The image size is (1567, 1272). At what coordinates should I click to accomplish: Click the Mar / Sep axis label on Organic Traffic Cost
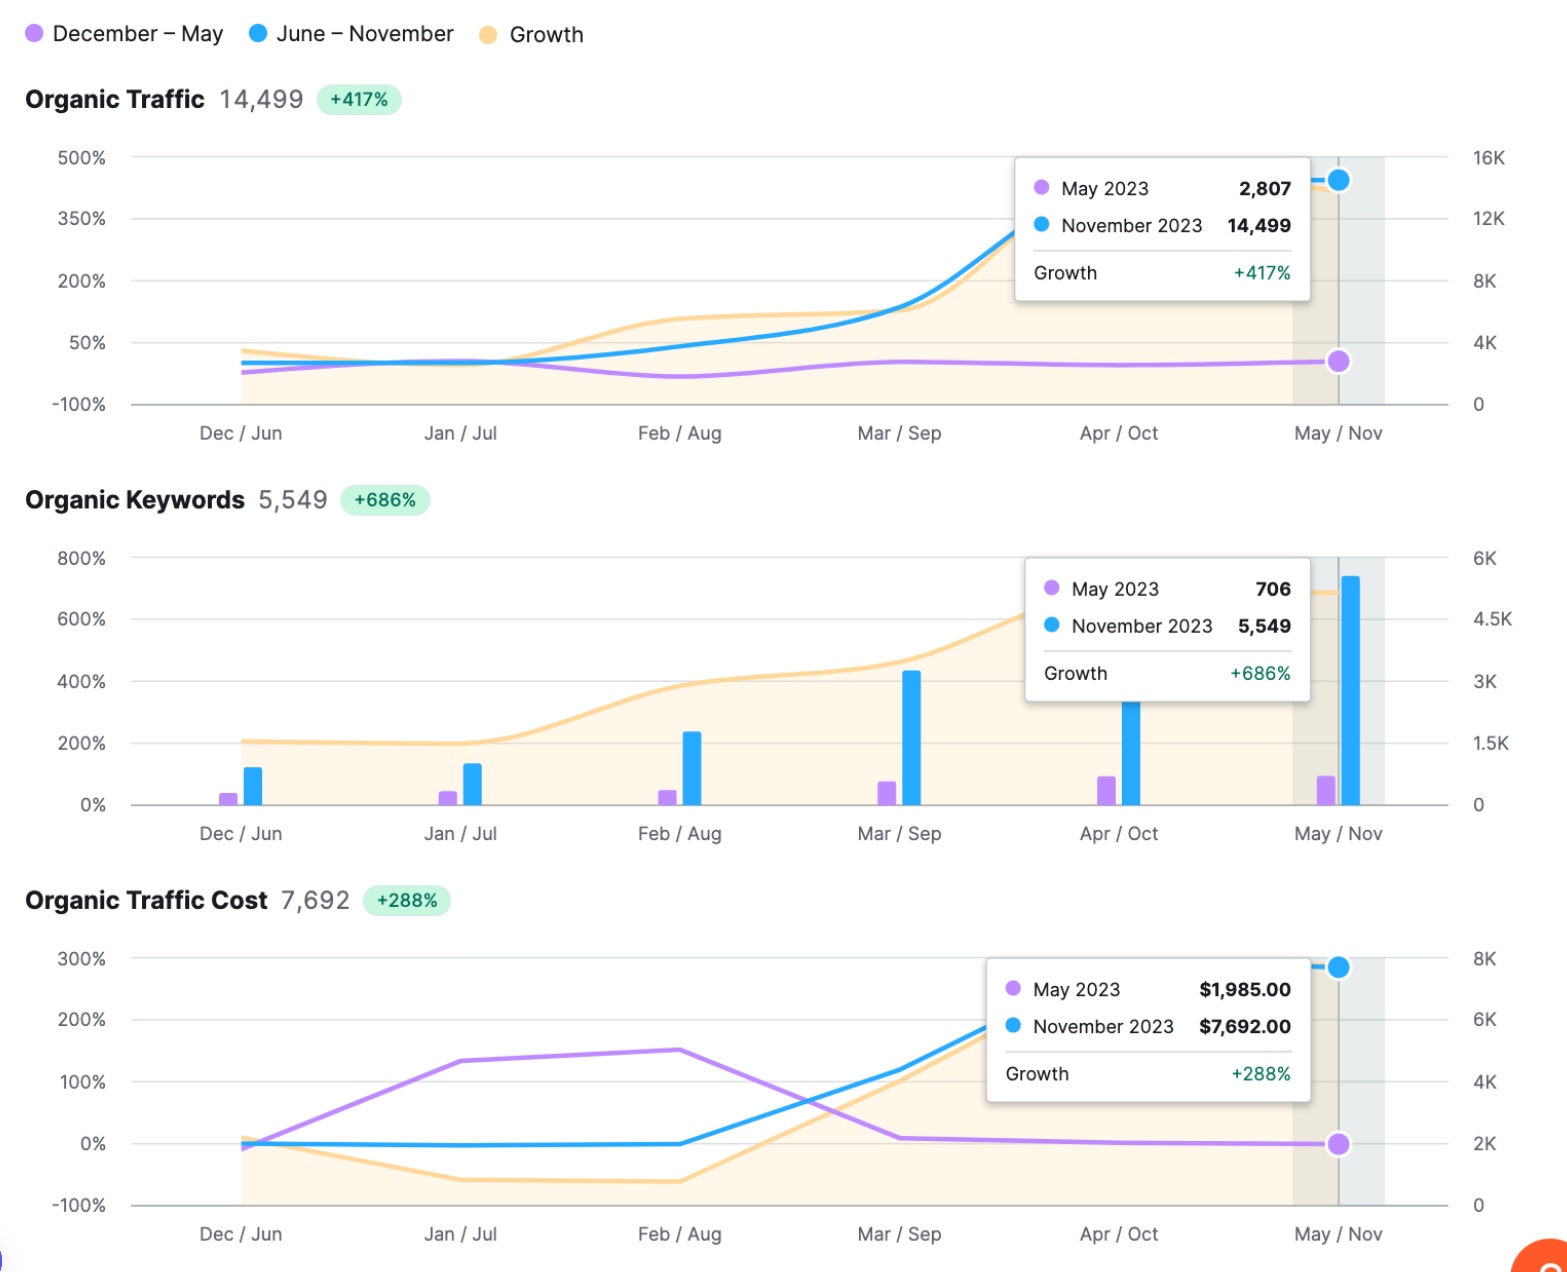[x=898, y=1234]
